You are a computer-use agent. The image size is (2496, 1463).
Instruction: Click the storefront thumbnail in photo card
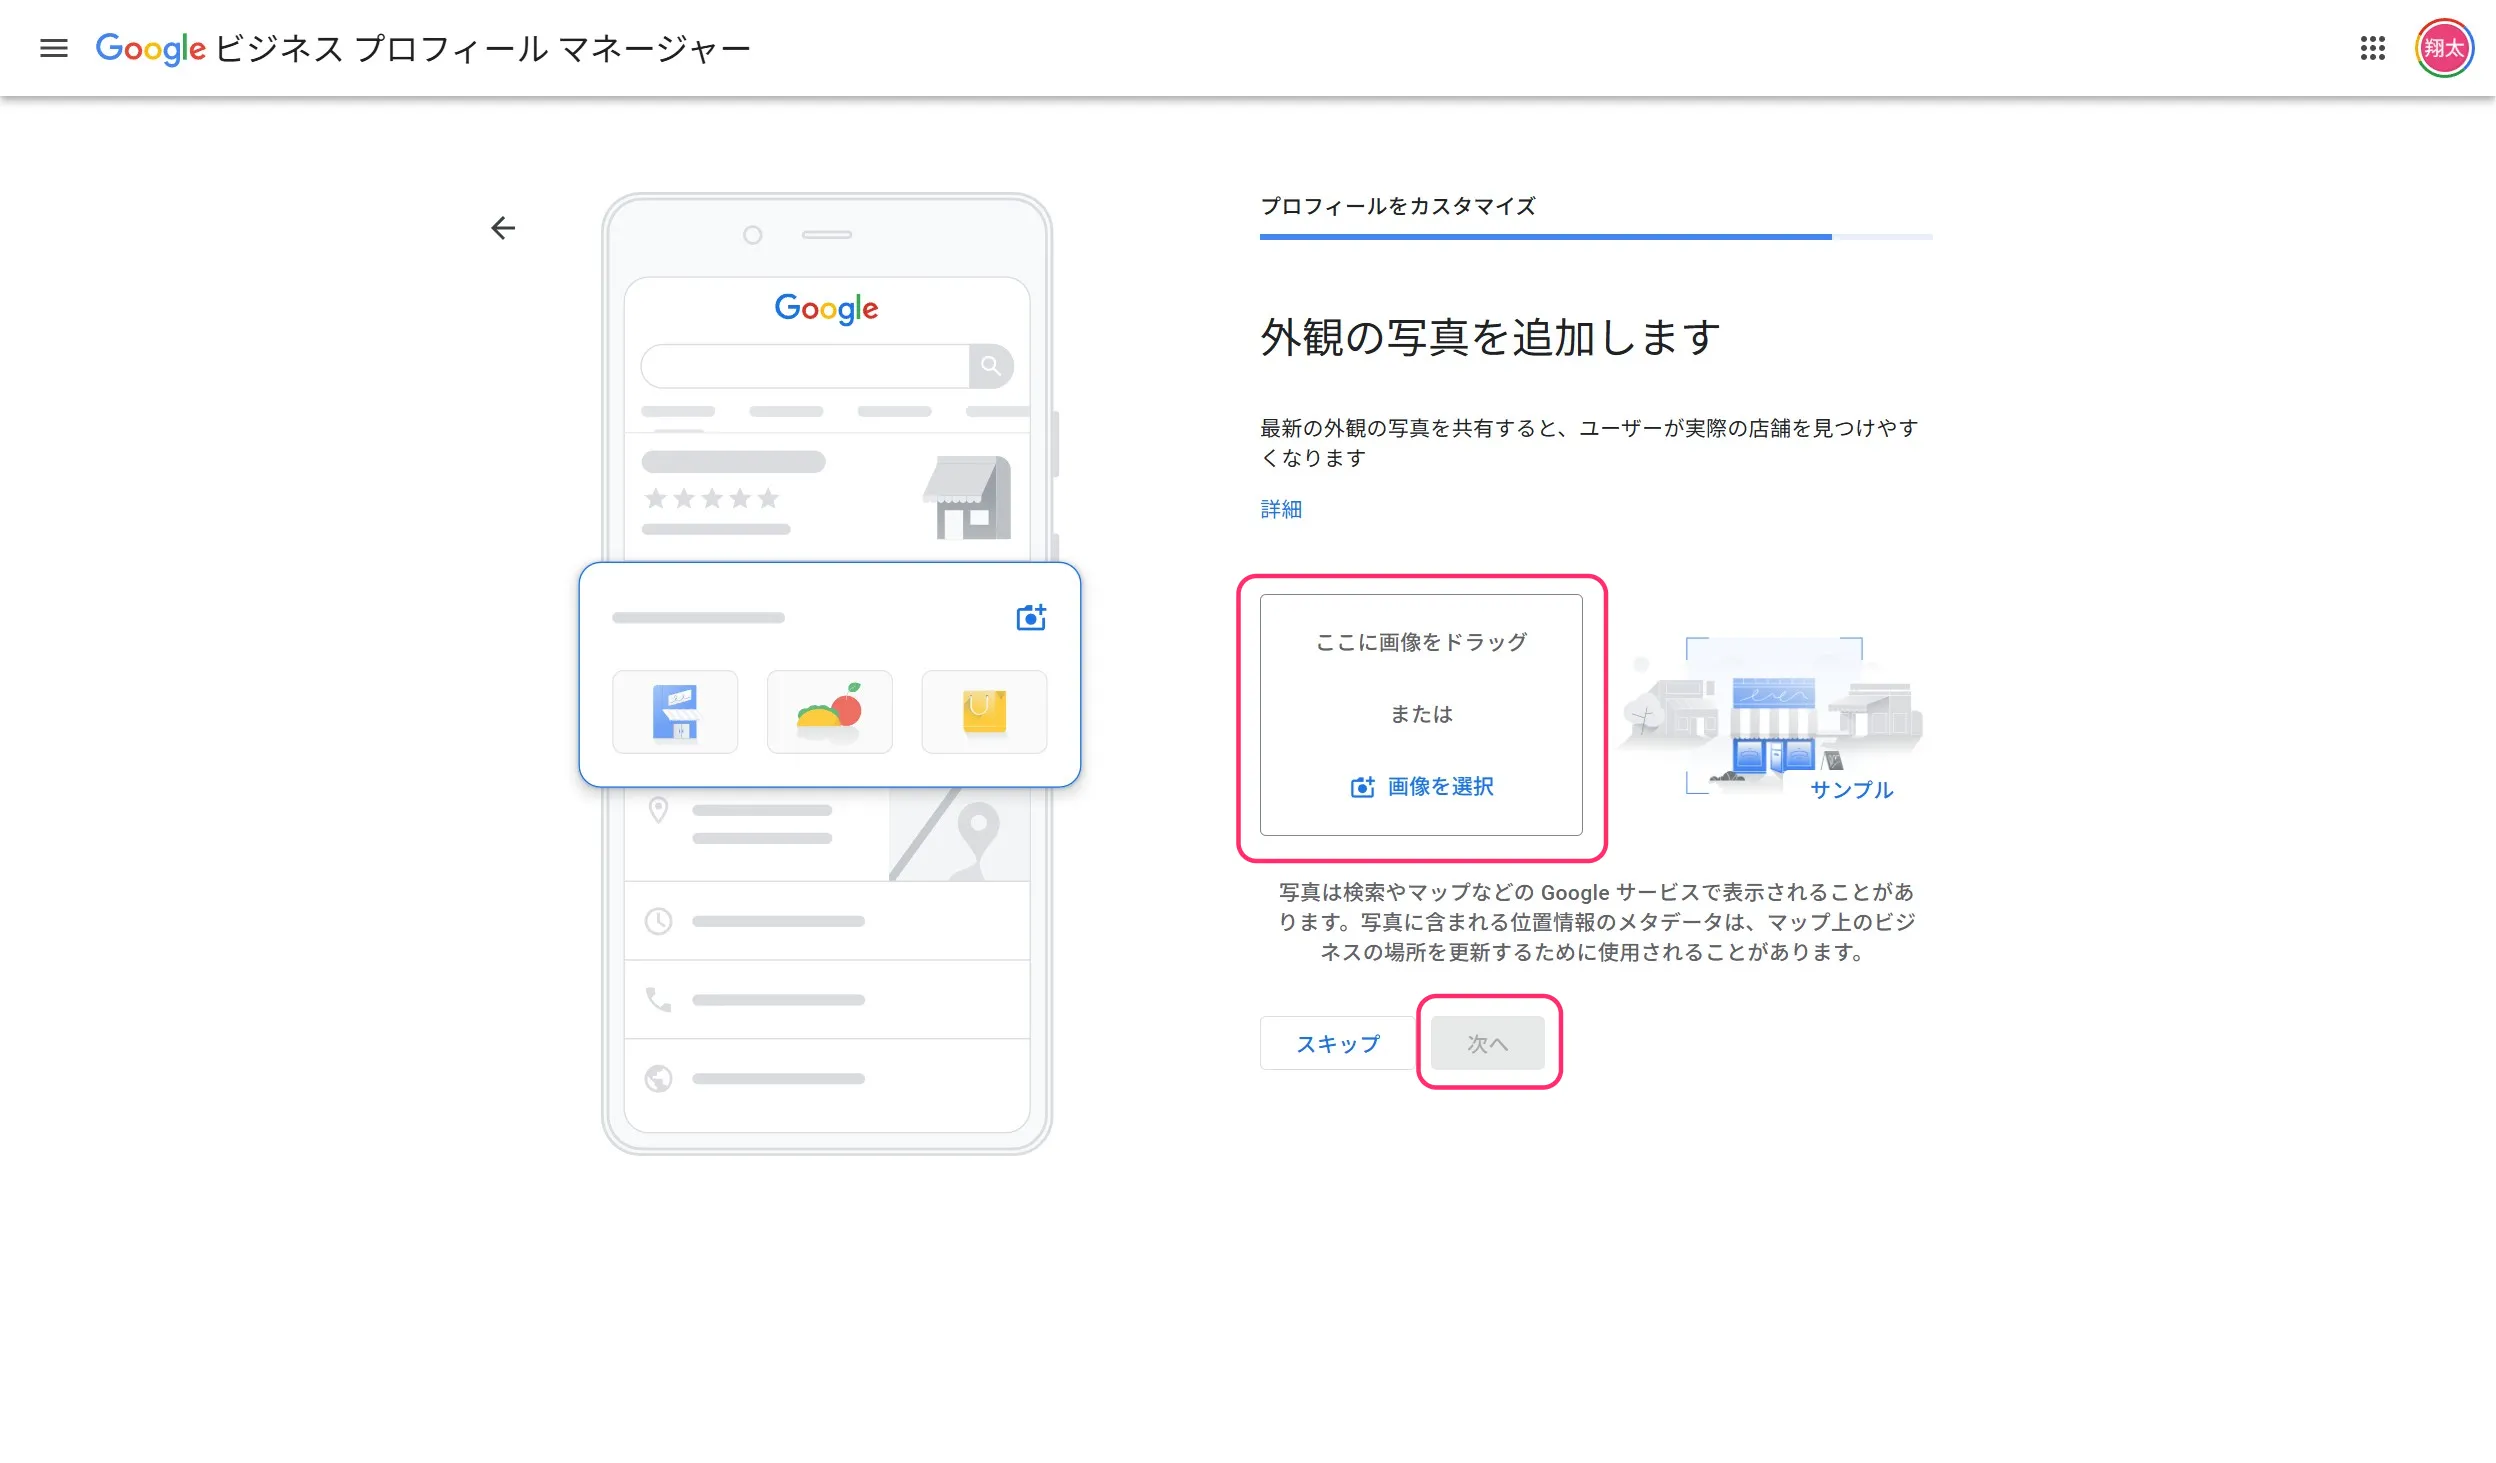[675, 712]
